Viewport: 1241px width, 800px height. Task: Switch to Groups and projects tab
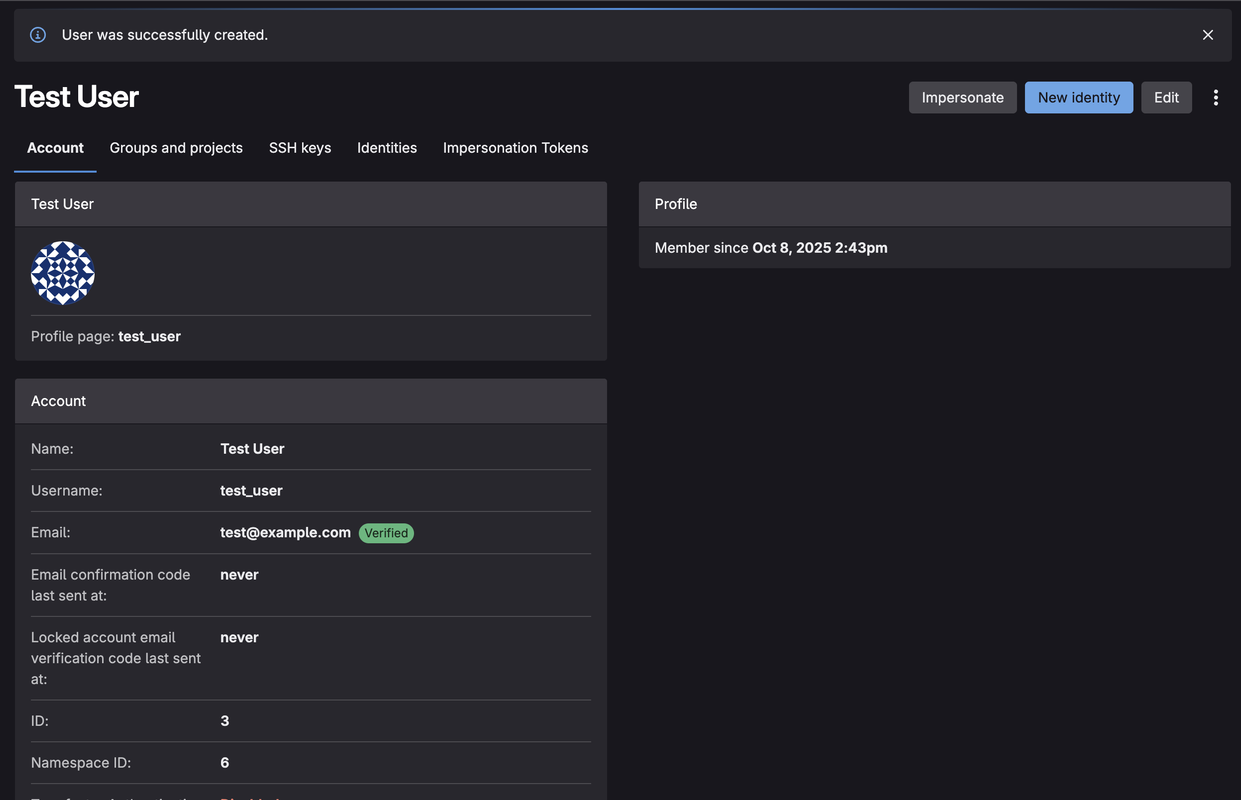176,148
